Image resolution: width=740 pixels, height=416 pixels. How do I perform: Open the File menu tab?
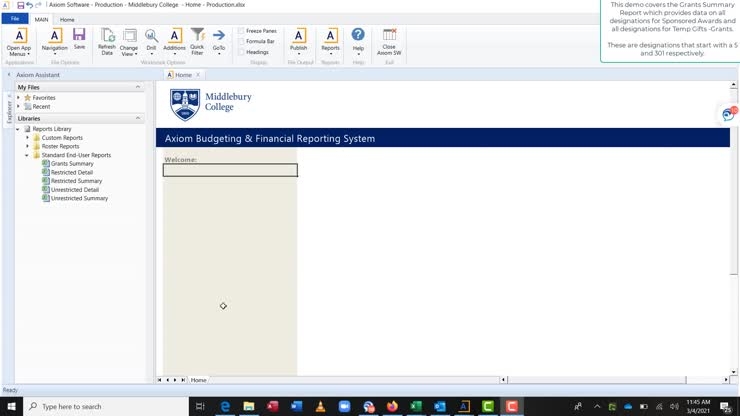pos(15,19)
